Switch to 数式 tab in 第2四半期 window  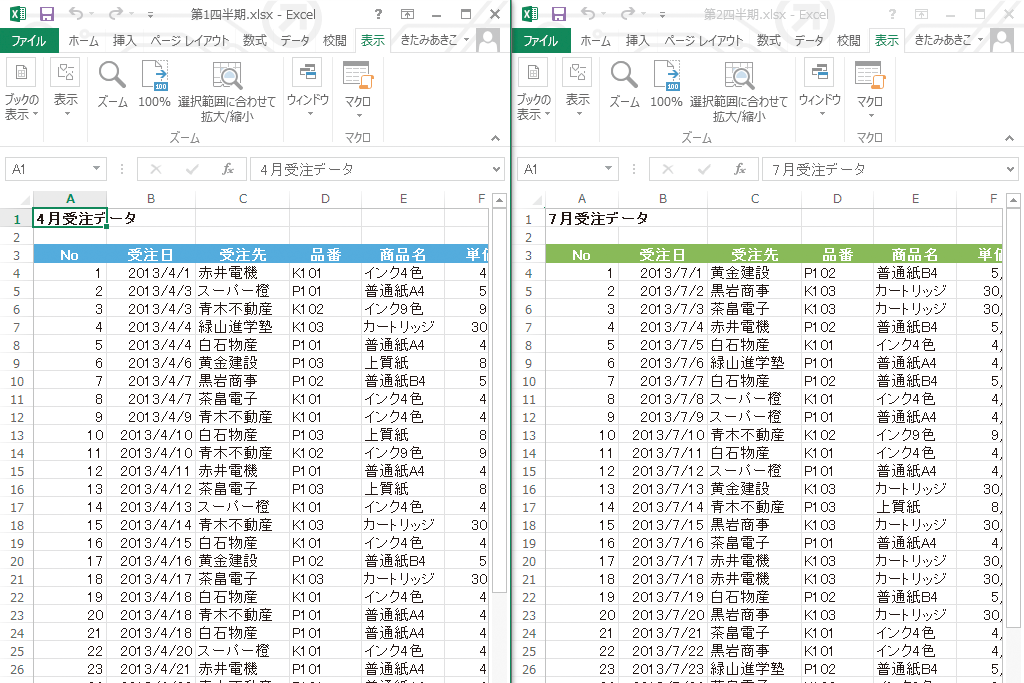769,40
